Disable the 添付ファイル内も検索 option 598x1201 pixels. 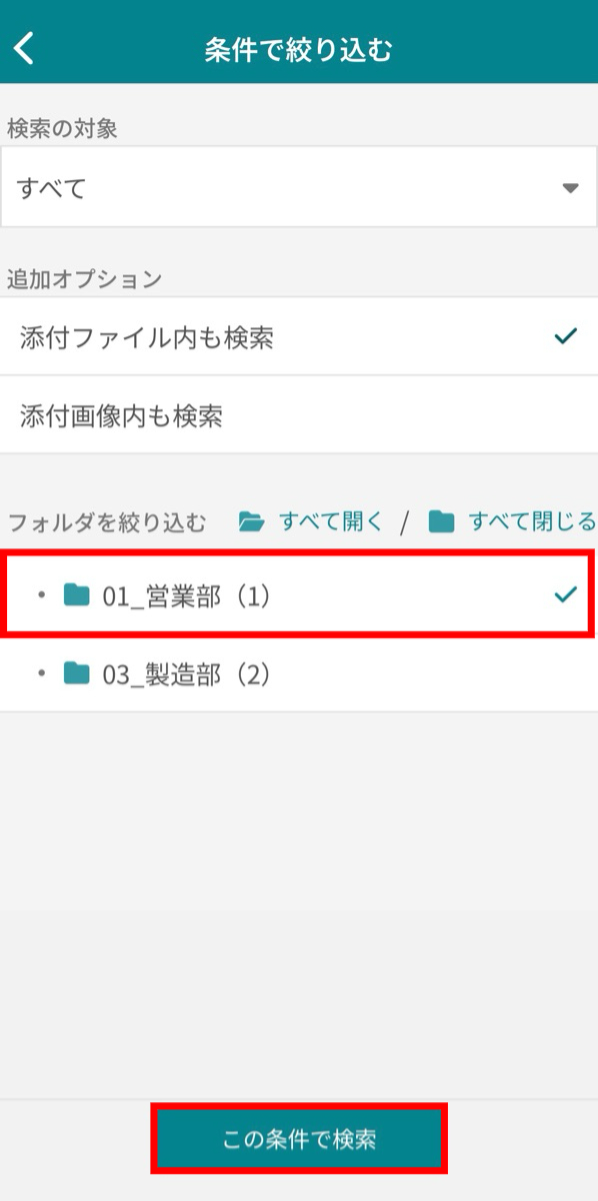click(299, 337)
